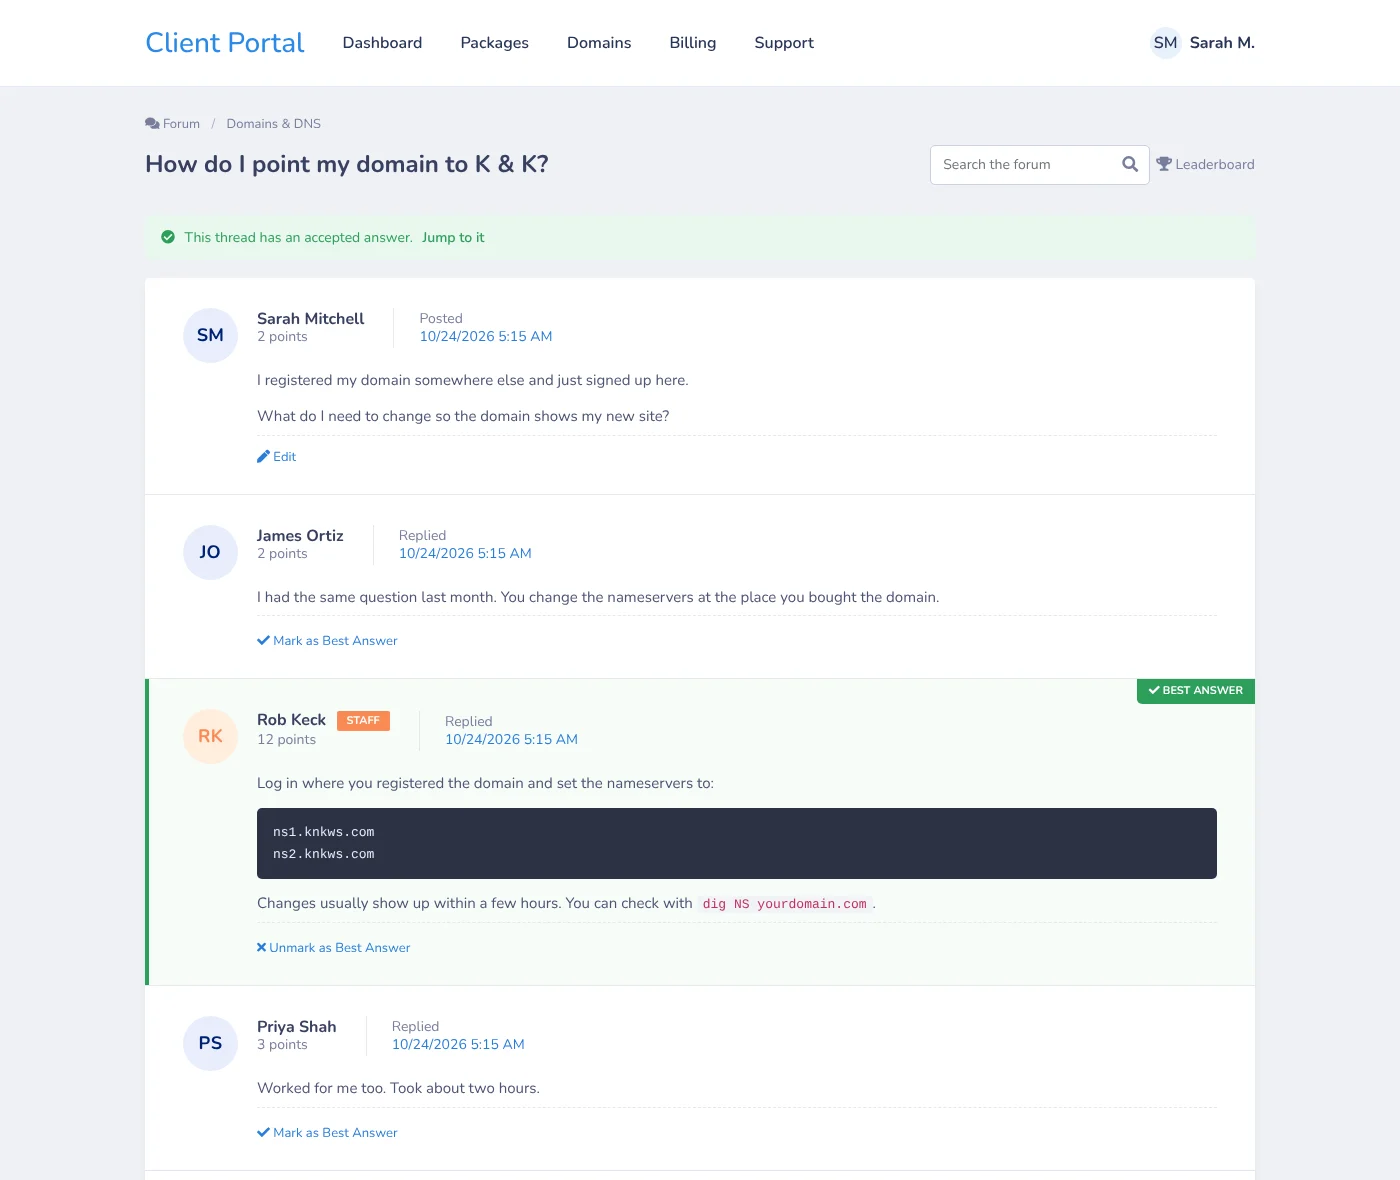The height and width of the screenshot is (1180, 1400).
Task: Select Billing in the top nav
Action: tap(693, 43)
